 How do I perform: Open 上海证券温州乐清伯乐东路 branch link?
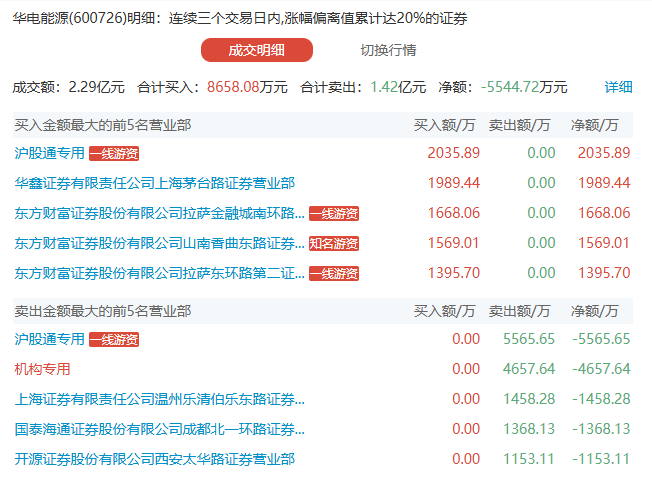[160, 399]
